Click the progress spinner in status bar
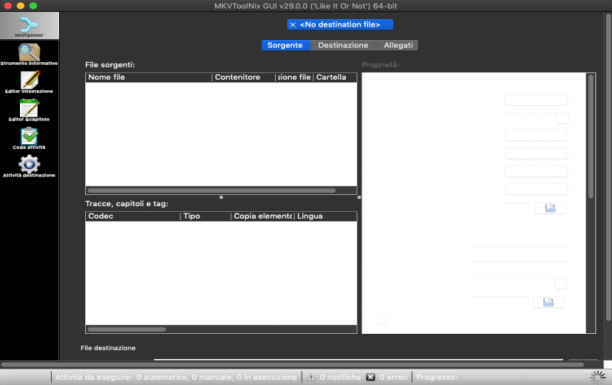 pyautogui.click(x=598, y=377)
